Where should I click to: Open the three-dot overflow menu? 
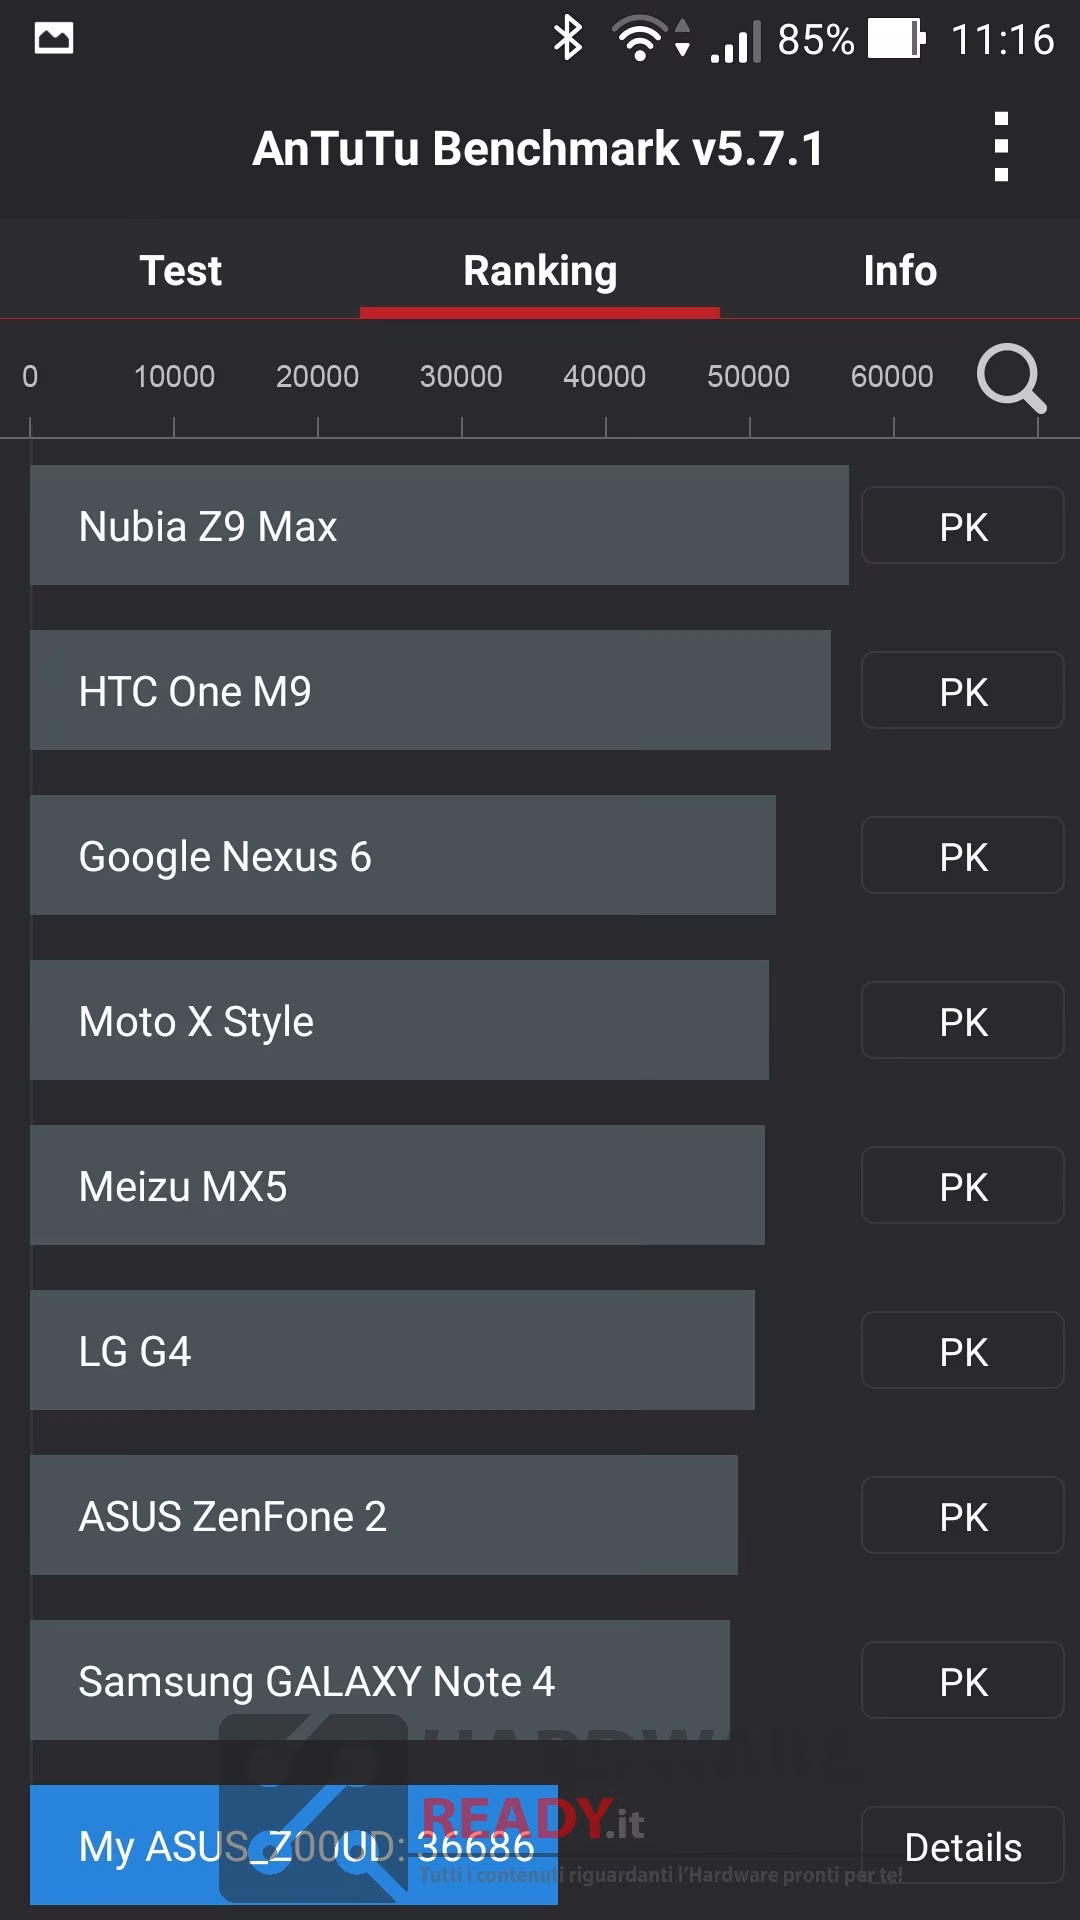[1001, 147]
